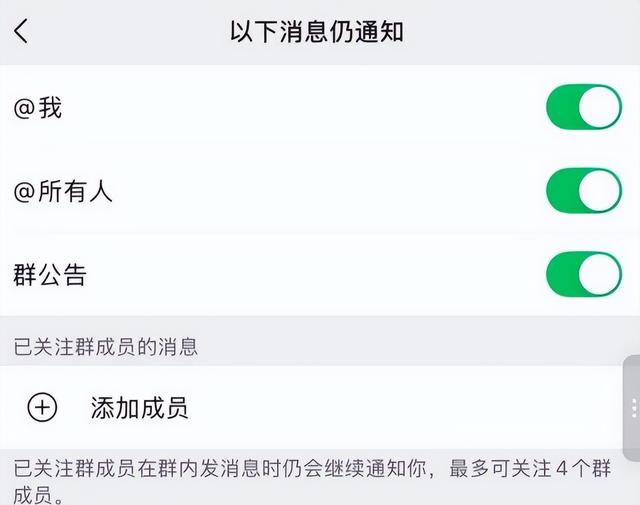Image resolution: width=640 pixels, height=505 pixels.
Task: Select the @我 row label
Action: pos(38,108)
